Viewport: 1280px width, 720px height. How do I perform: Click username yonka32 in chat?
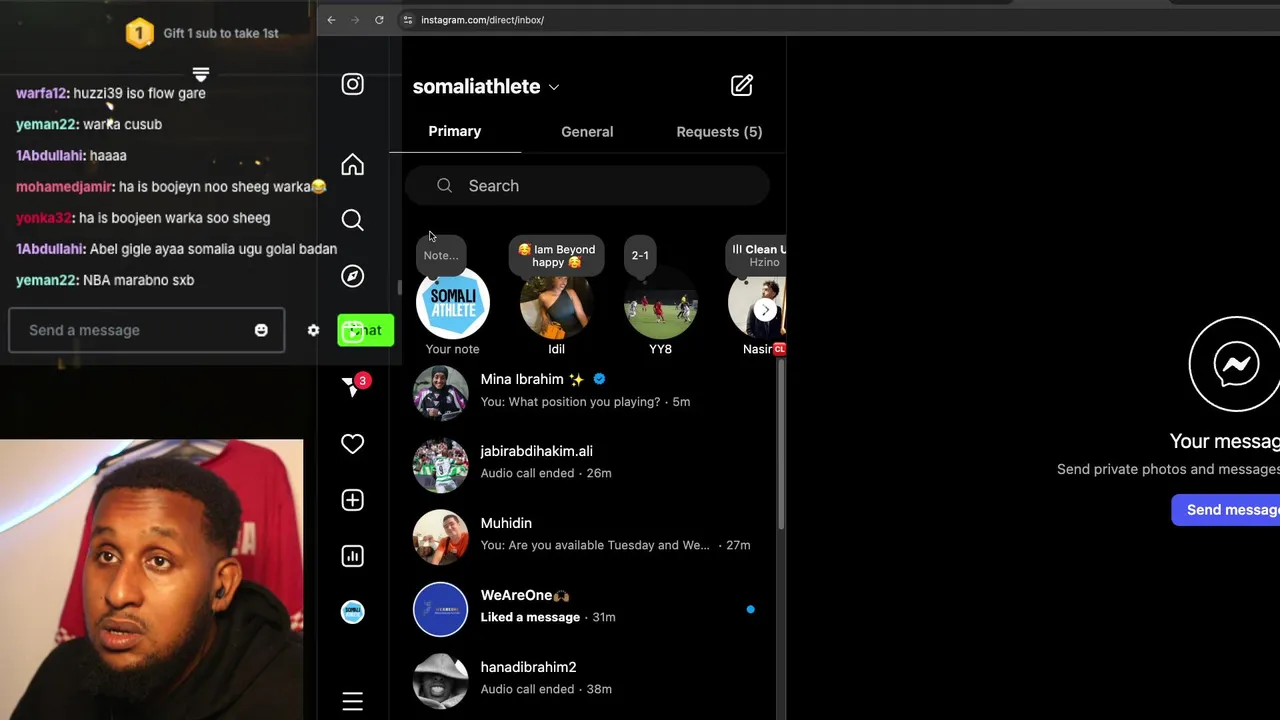[43, 218]
